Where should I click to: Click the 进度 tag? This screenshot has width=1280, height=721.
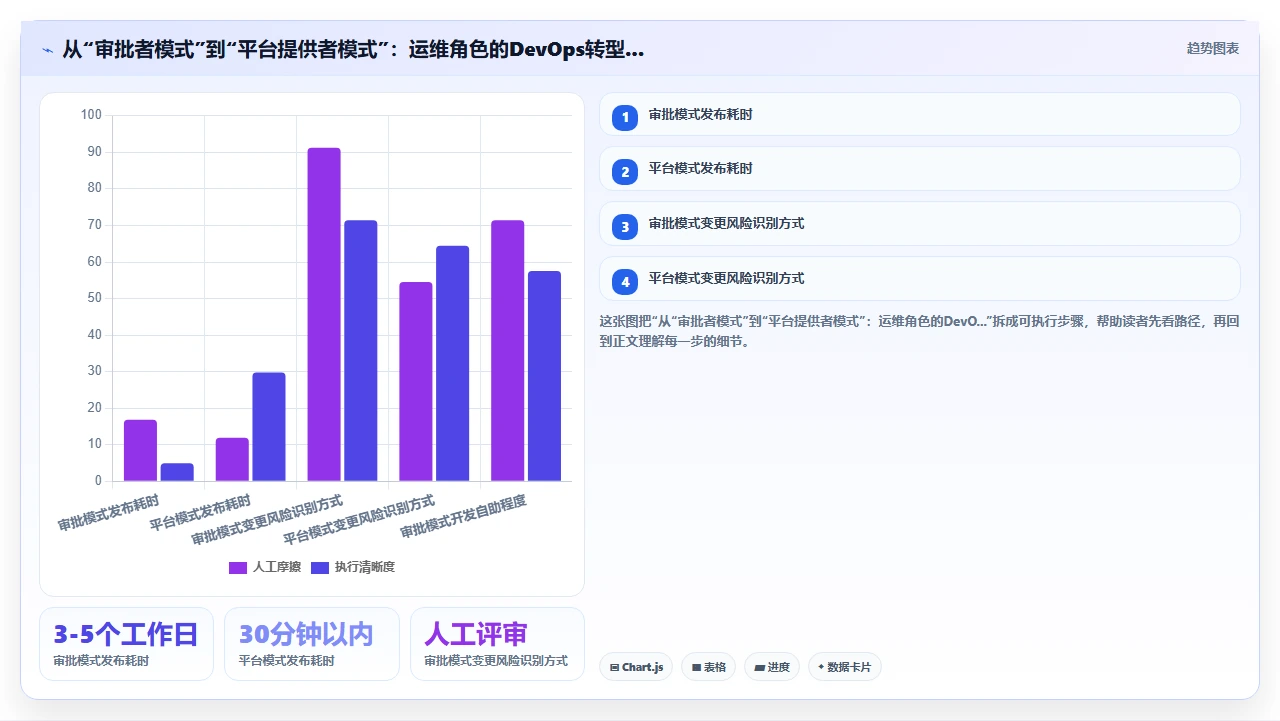[772, 667]
